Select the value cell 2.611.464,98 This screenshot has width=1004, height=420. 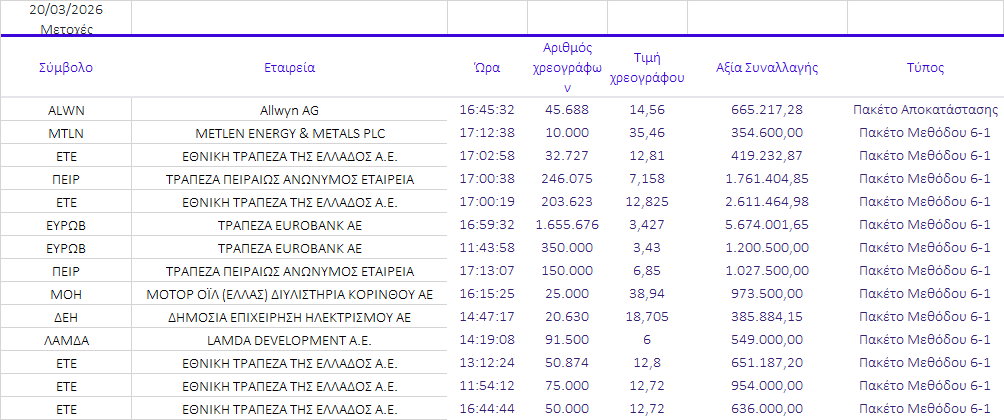point(766,202)
